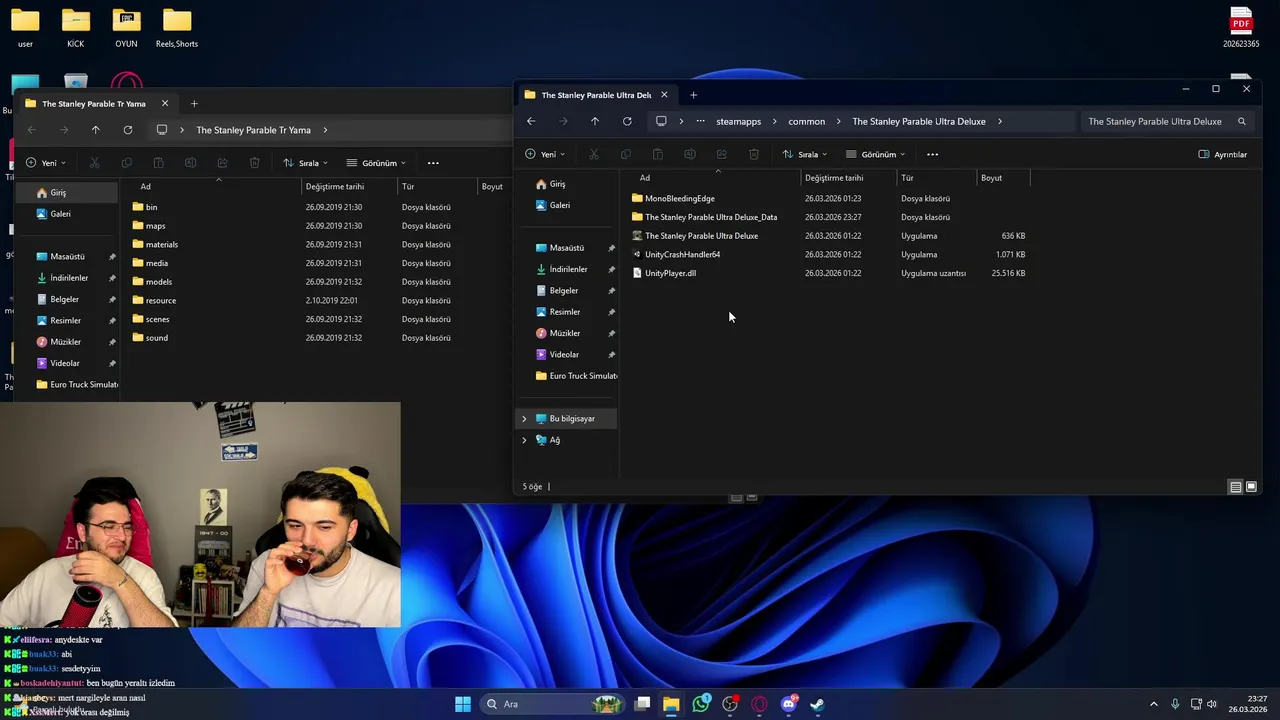Viewport: 1280px width, 720px height.
Task: Click the Share icon in Ultra Deluxe toolbar
Action: point(721,154)
